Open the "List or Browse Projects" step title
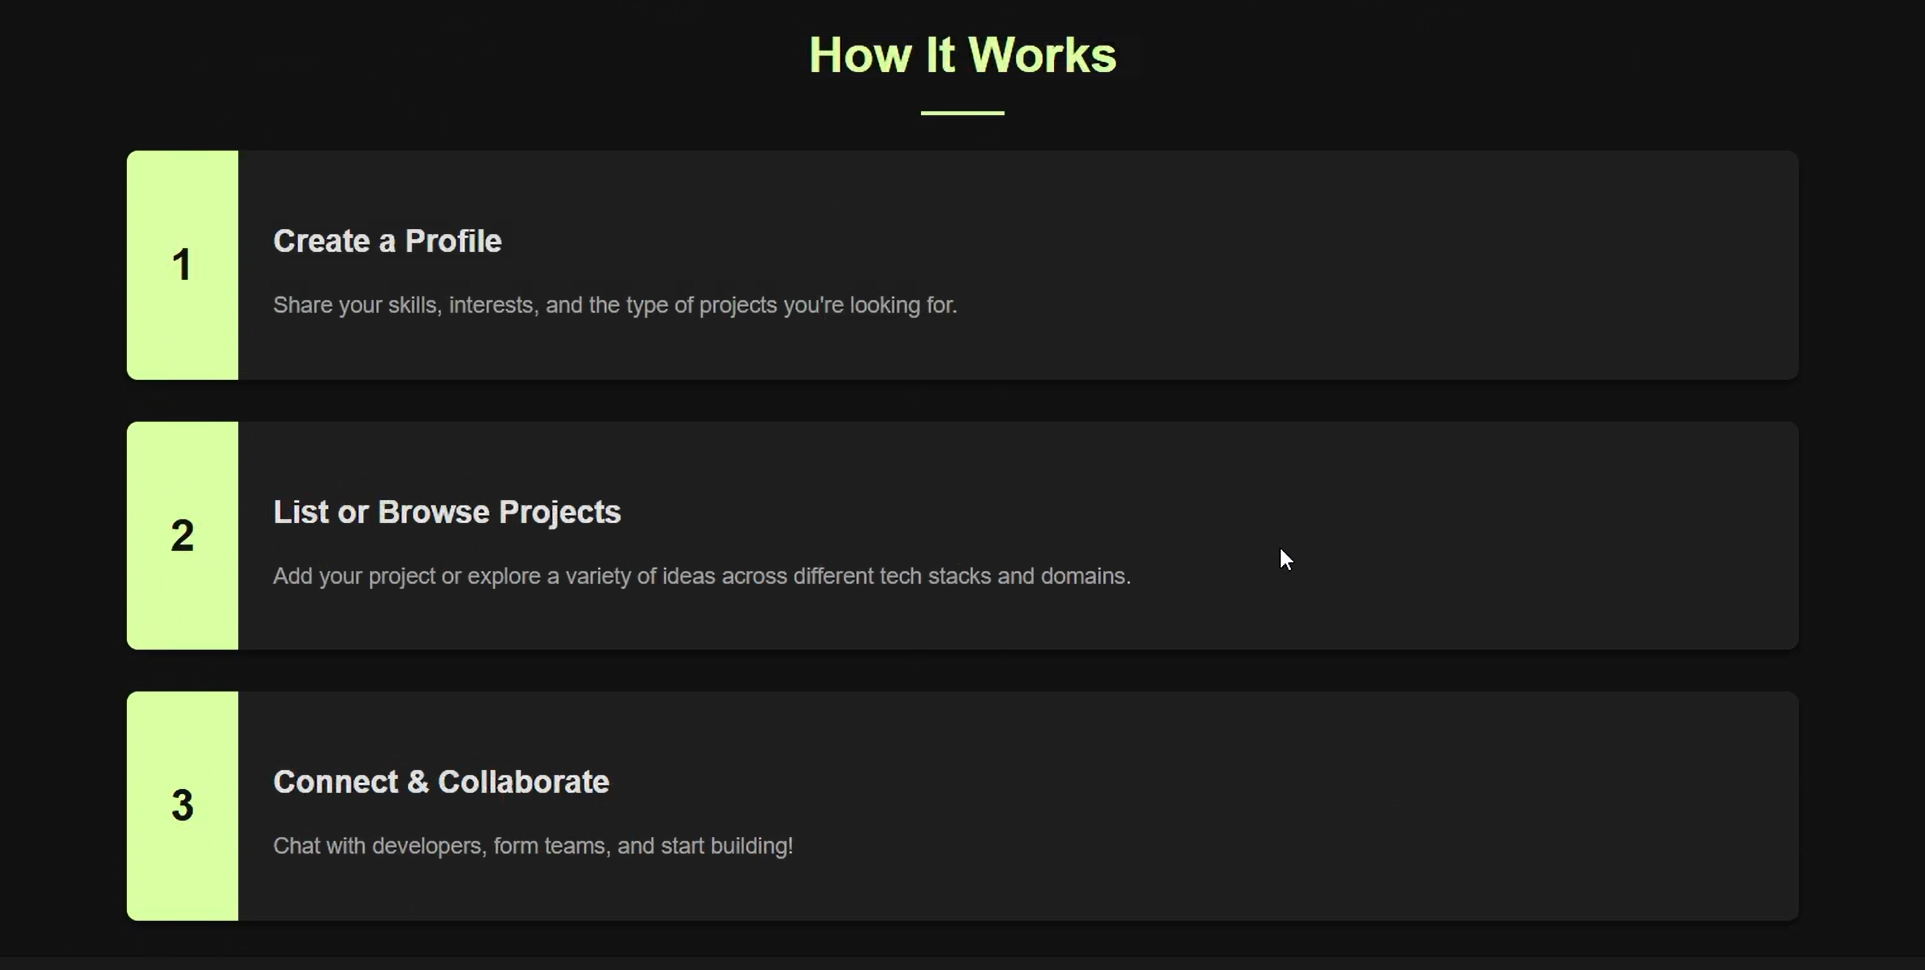Viewport: 1925px width, 970px height. coord(447,512)
